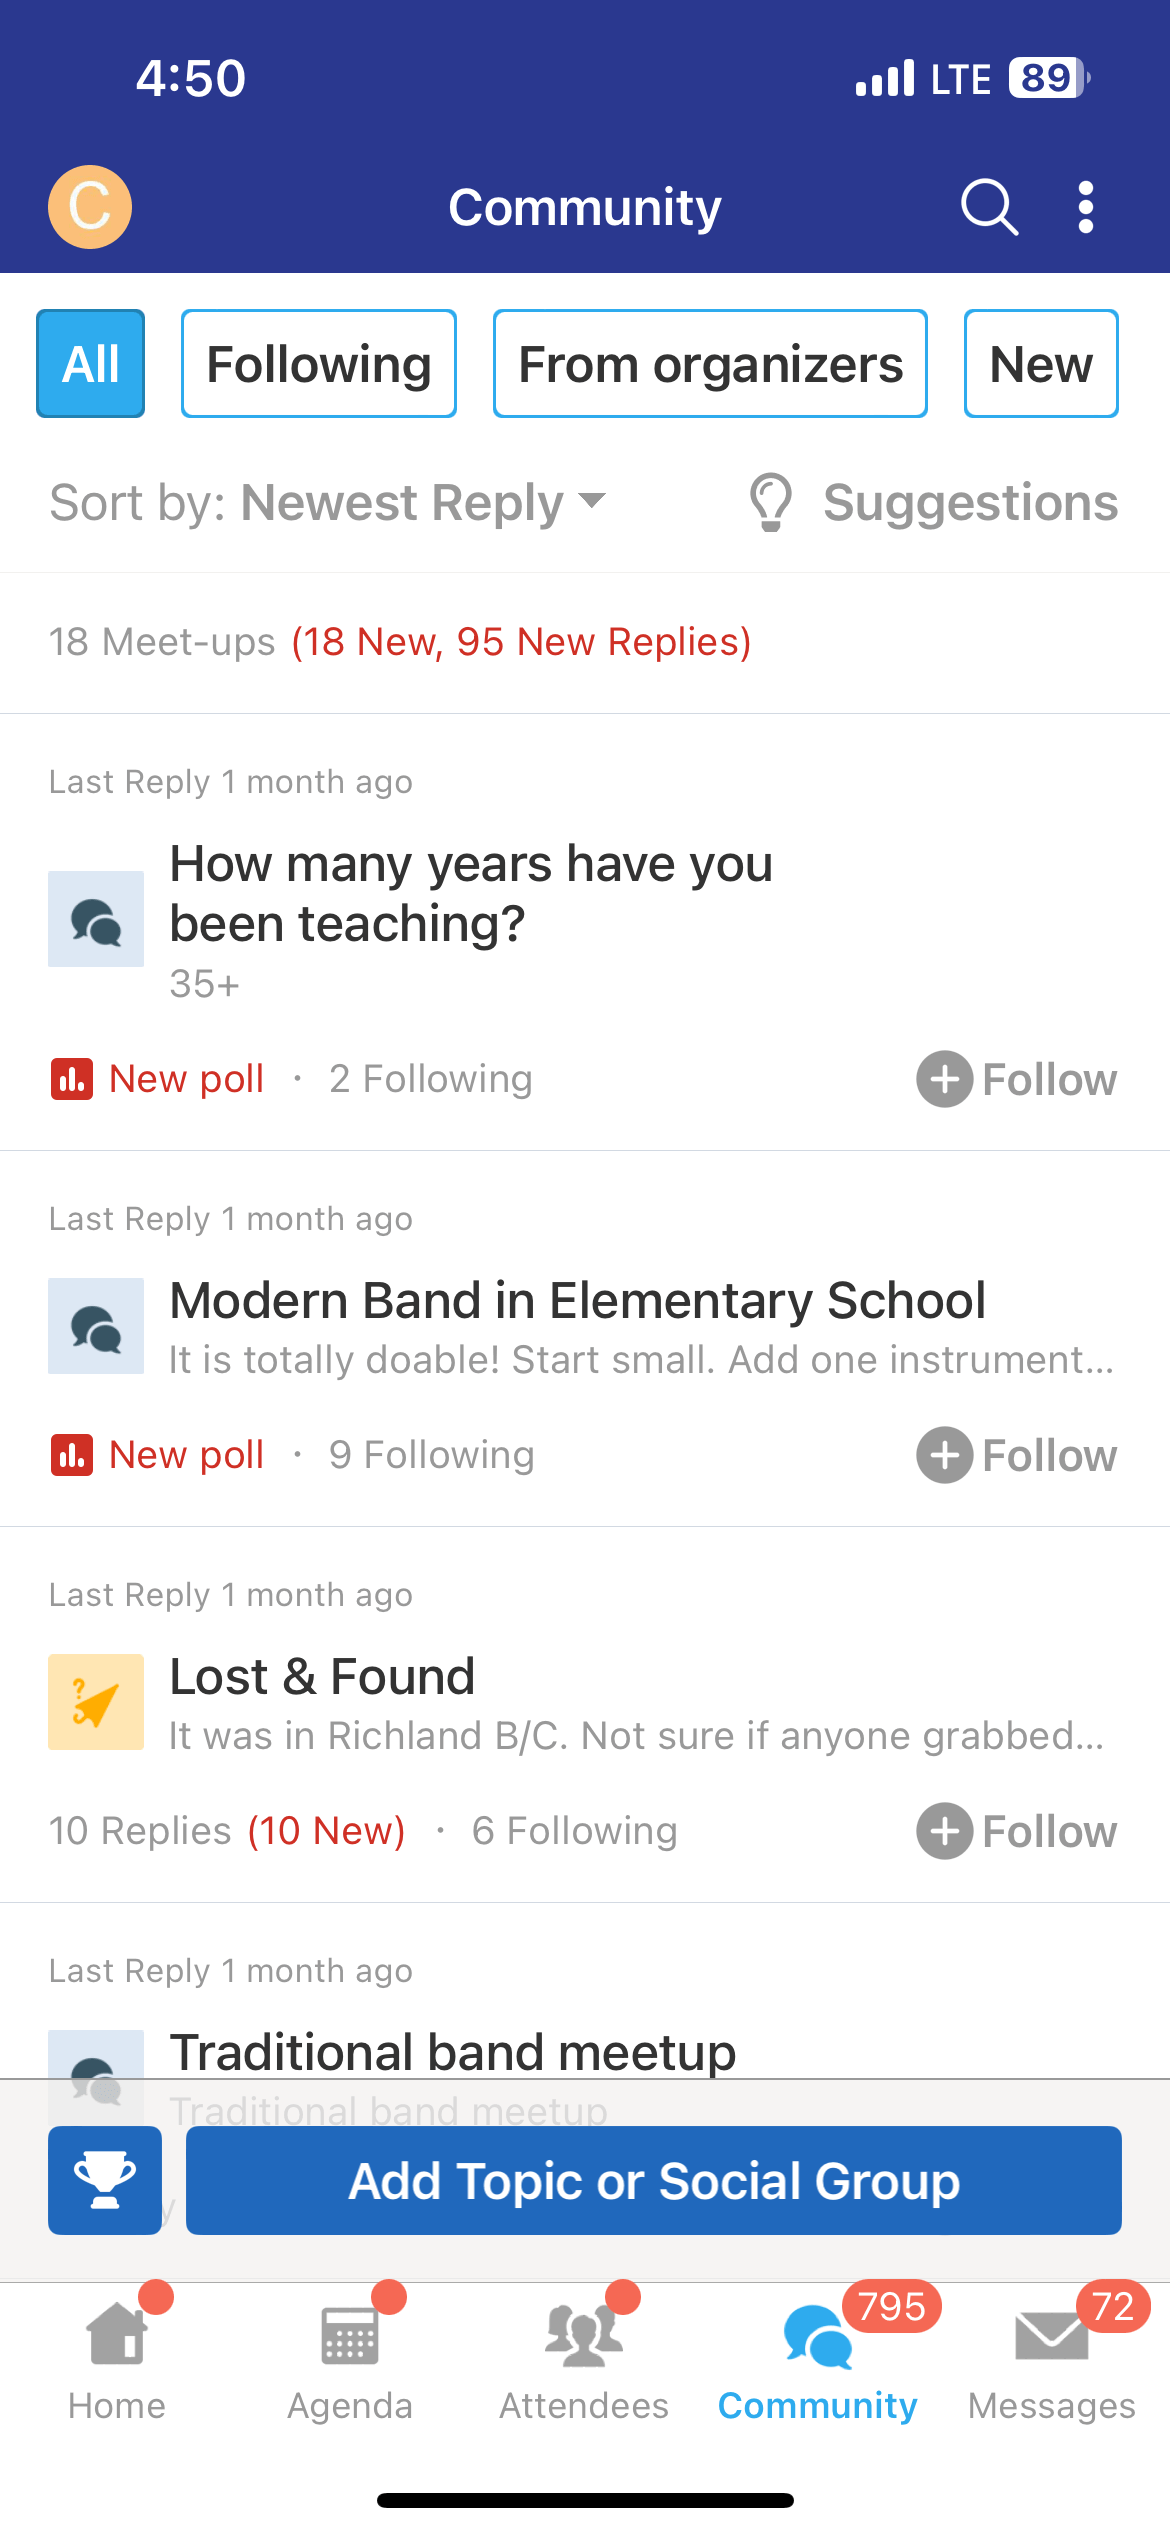
Task: Follow the How many years teaching poll
Action: point(1017,1079)
